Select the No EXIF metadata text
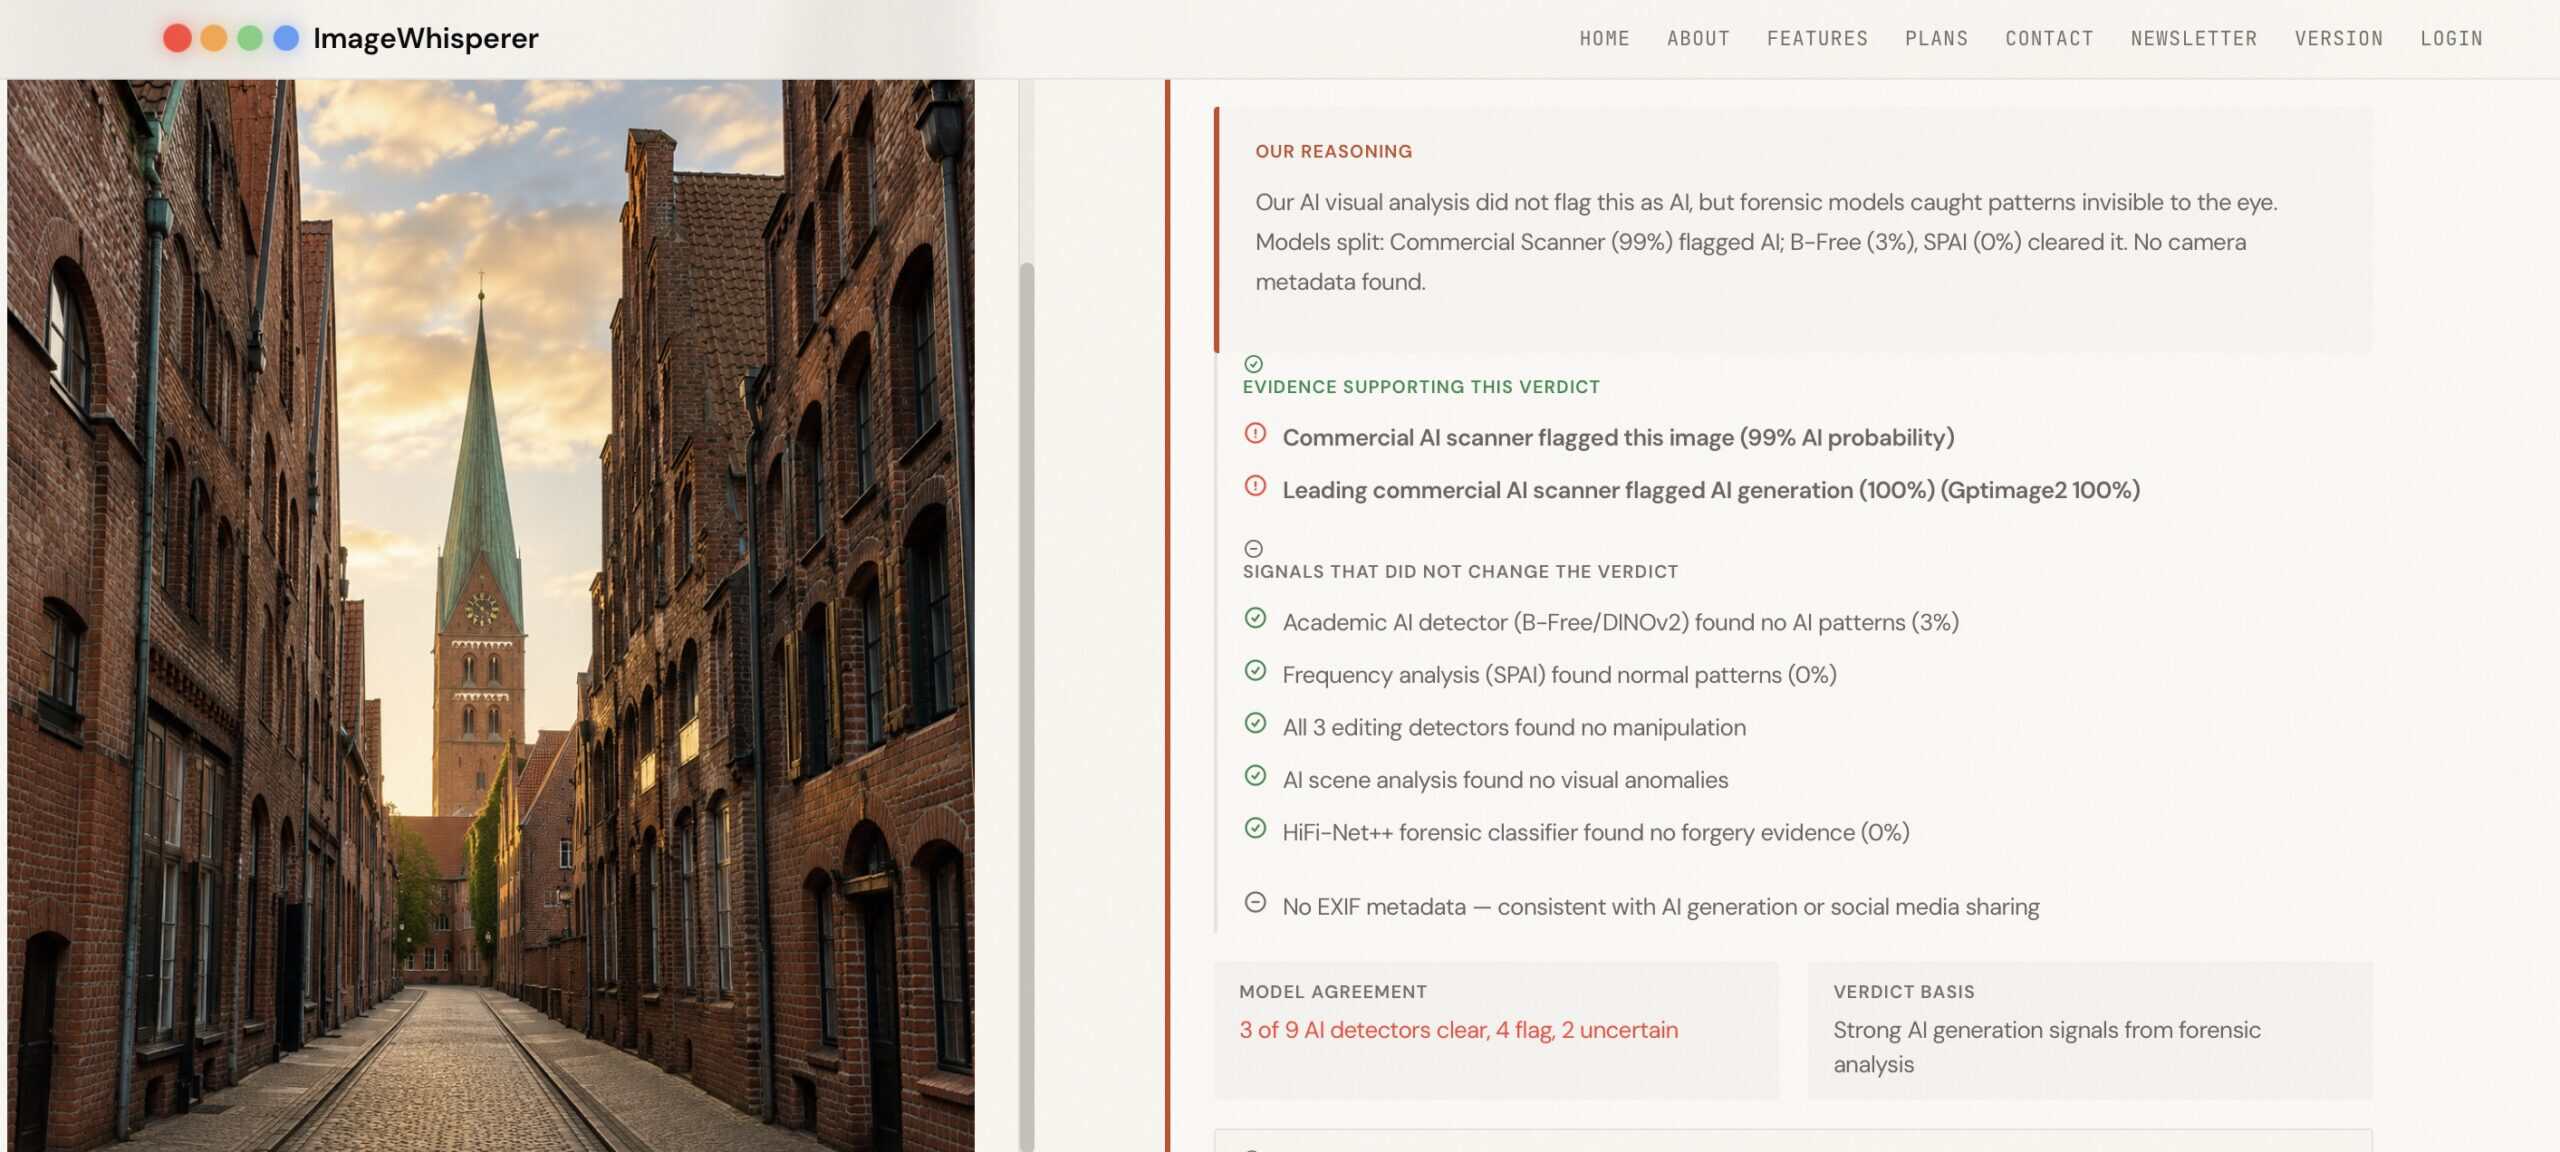The height and width of the screenshot is (1152, 2560). click(1661, 907)
